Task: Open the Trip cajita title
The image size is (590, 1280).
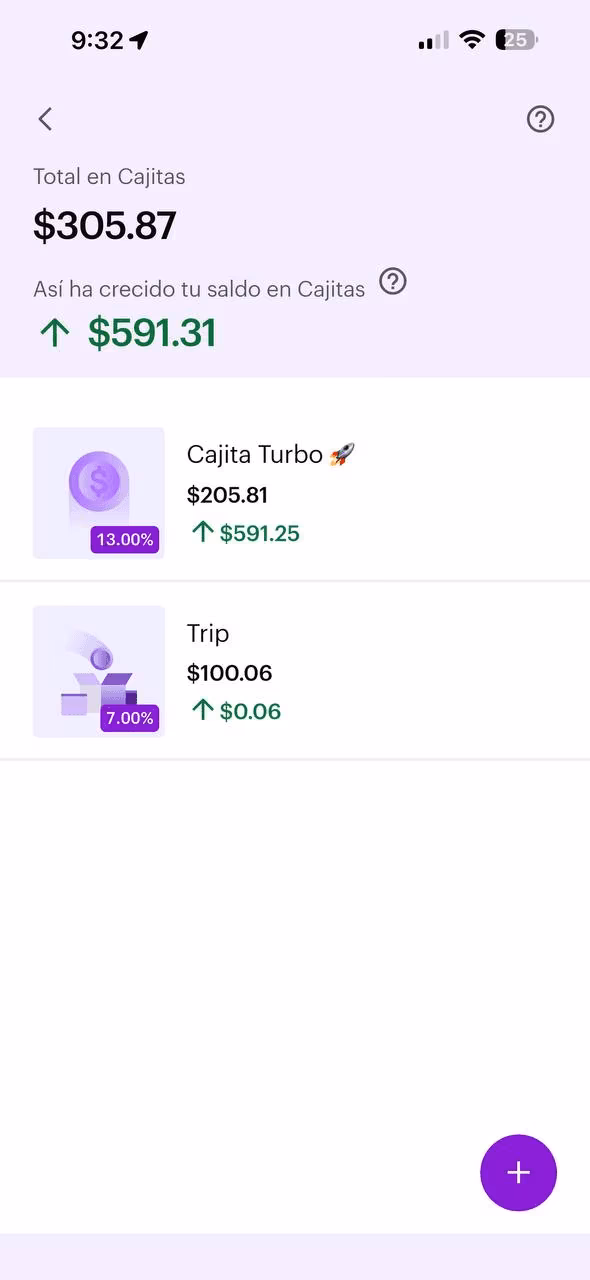Action: 208,633
